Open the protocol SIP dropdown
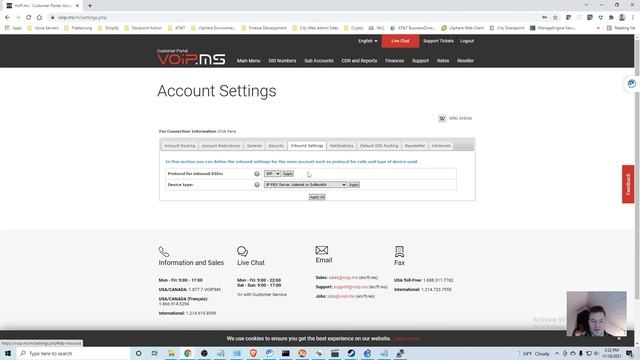 coord(272,174)
